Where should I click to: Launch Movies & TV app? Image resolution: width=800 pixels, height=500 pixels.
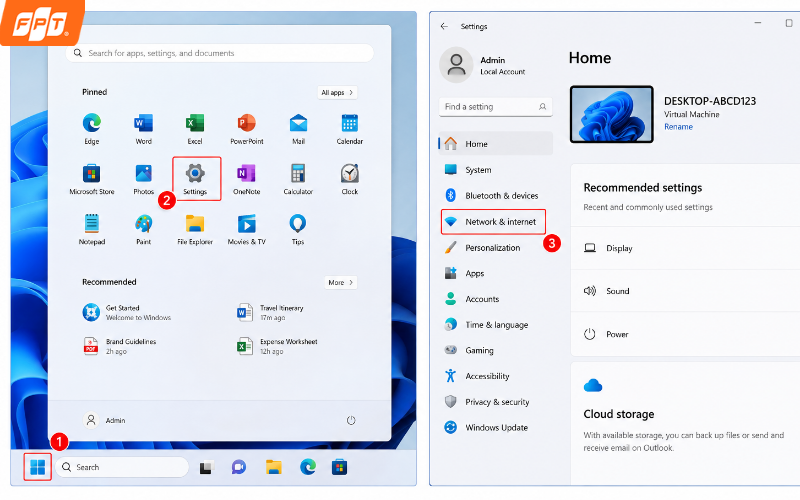point(247,229)
